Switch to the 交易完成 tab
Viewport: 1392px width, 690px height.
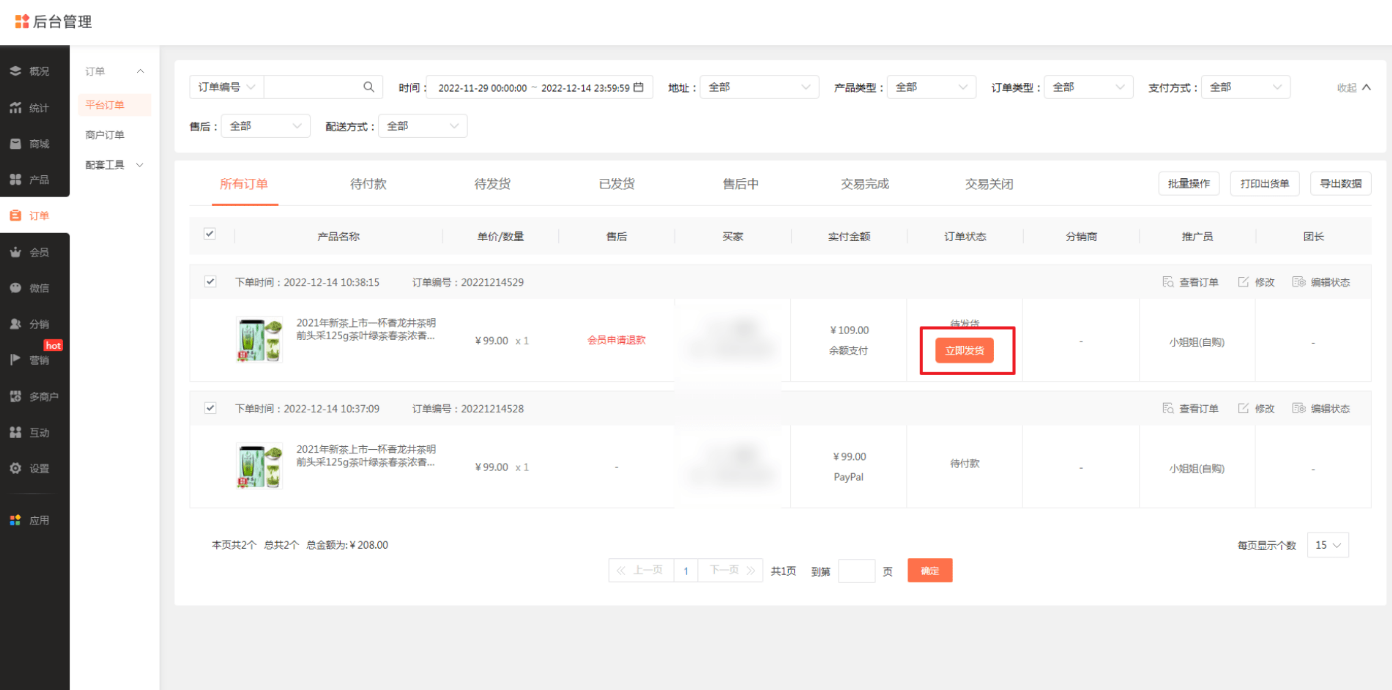[x=865, y=184]
